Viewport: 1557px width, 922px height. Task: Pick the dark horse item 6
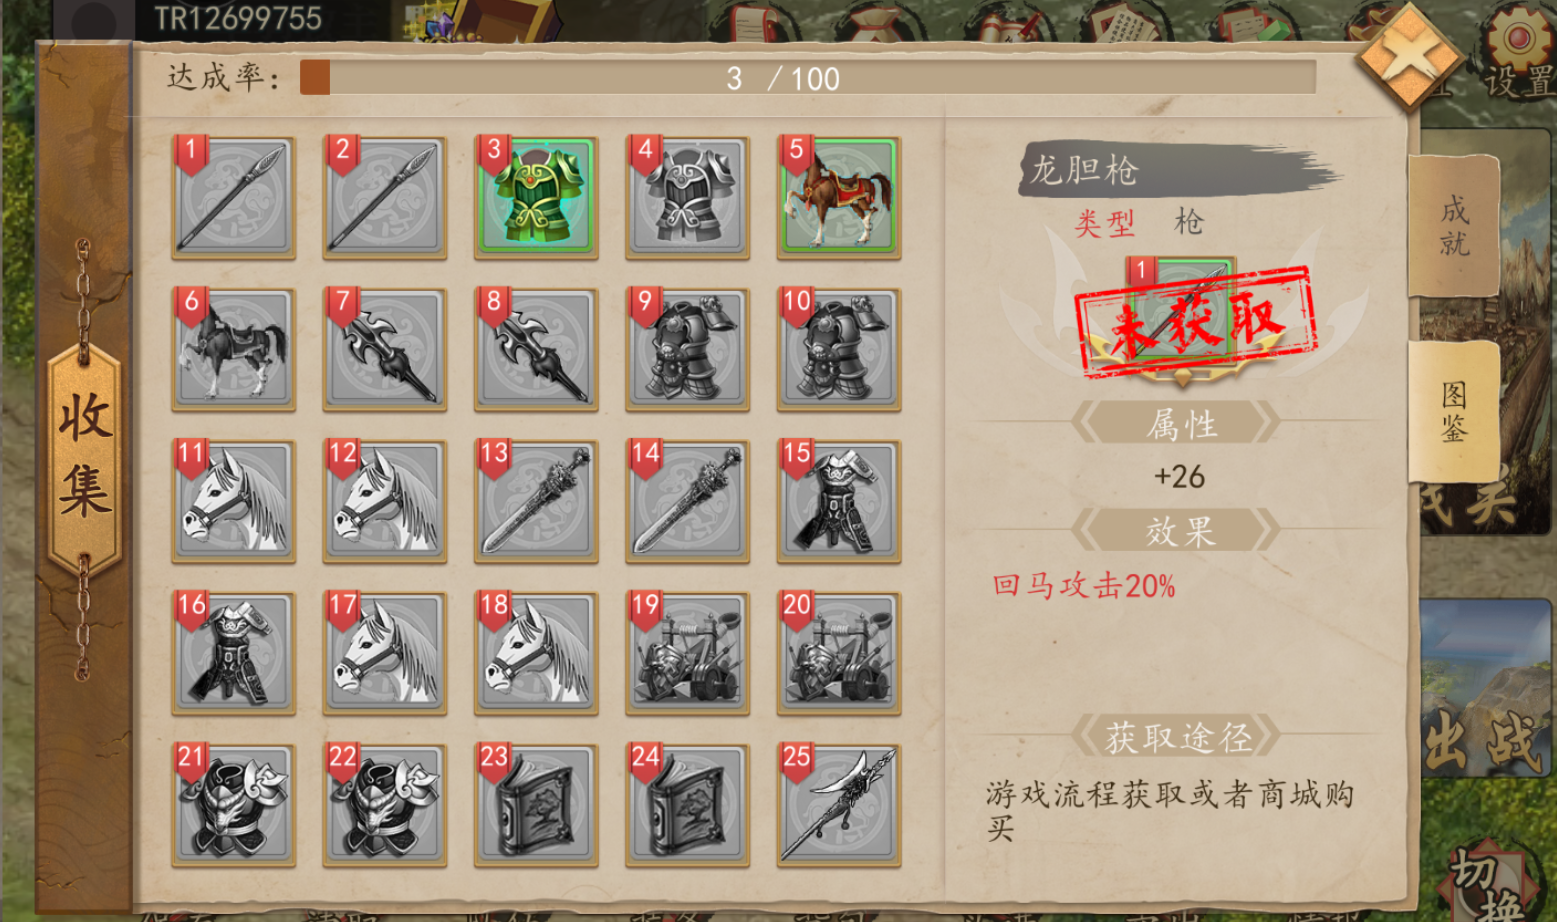[x=233, y=349]
